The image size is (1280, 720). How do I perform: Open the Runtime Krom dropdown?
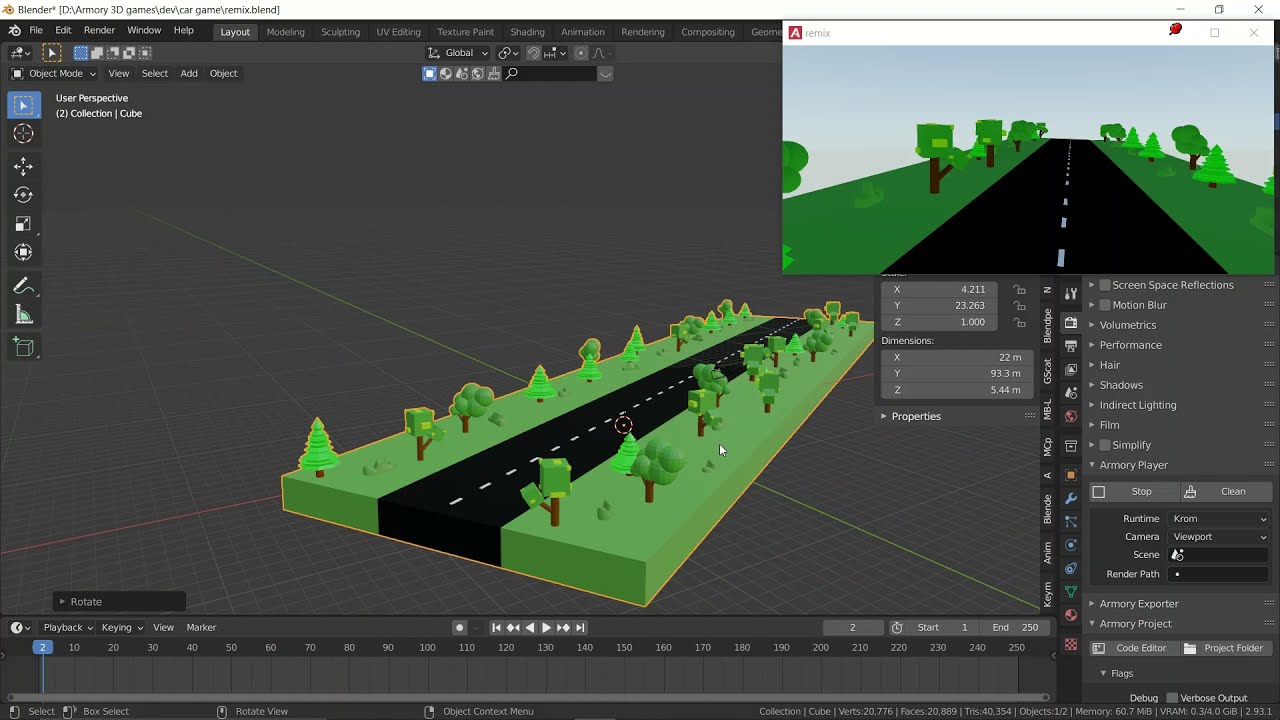1219,519
